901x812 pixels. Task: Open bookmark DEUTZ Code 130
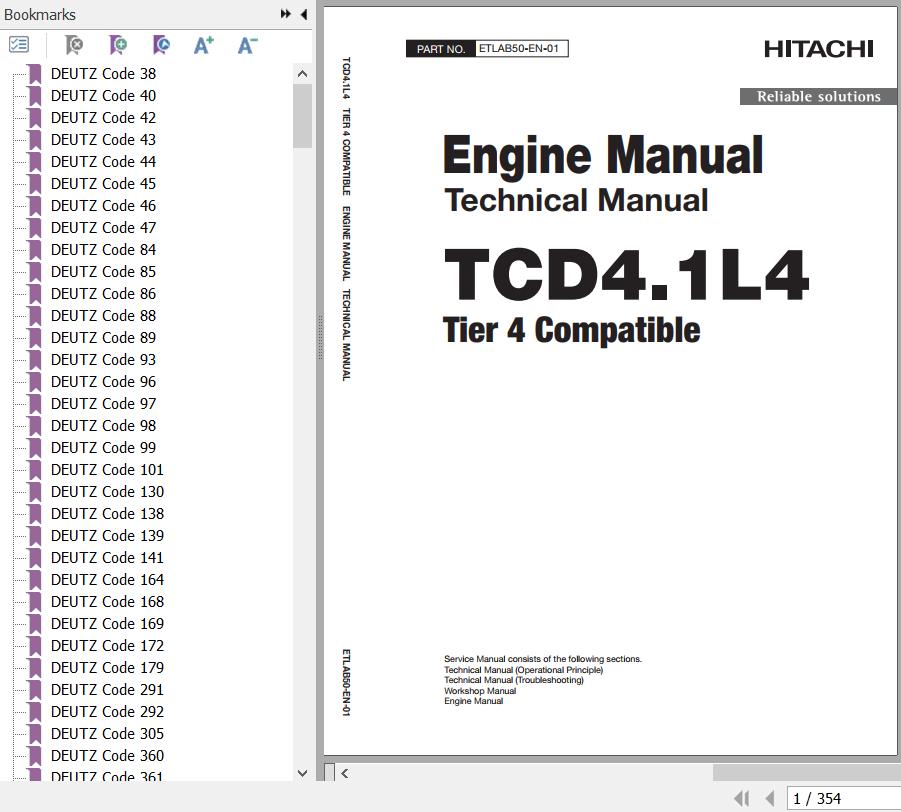107,491
